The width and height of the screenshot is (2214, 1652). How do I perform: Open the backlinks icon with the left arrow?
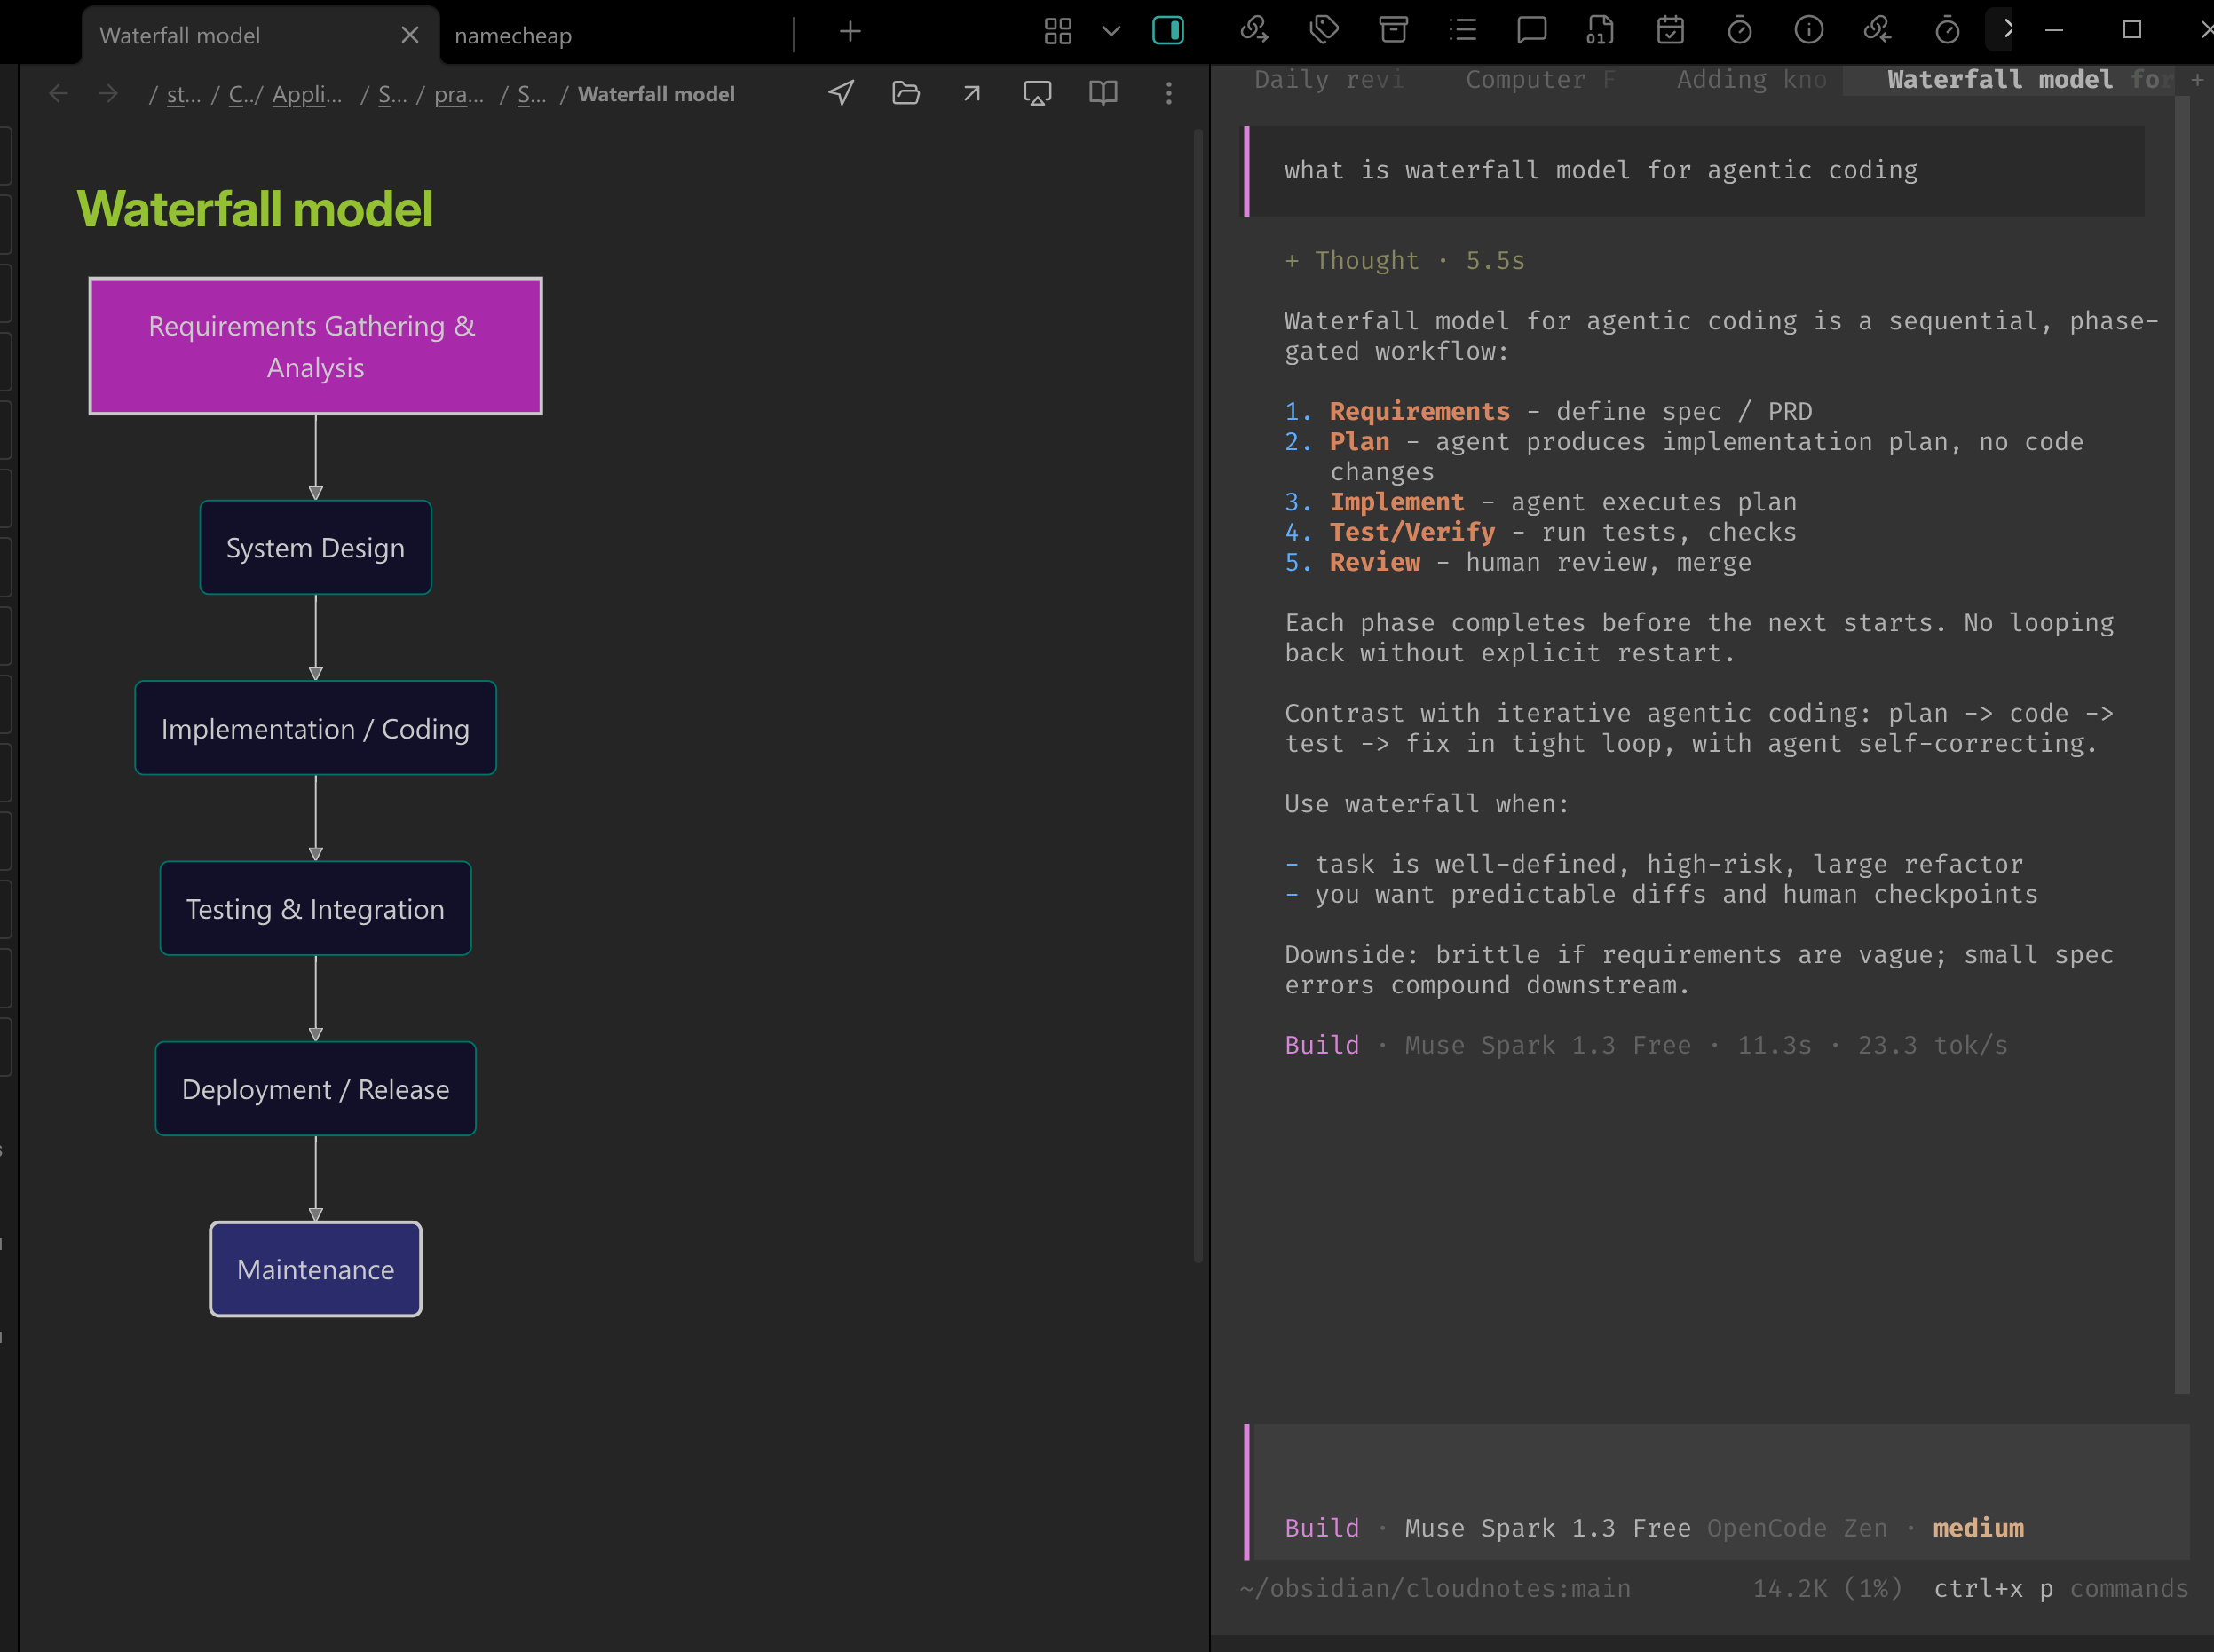point(1877,30)
